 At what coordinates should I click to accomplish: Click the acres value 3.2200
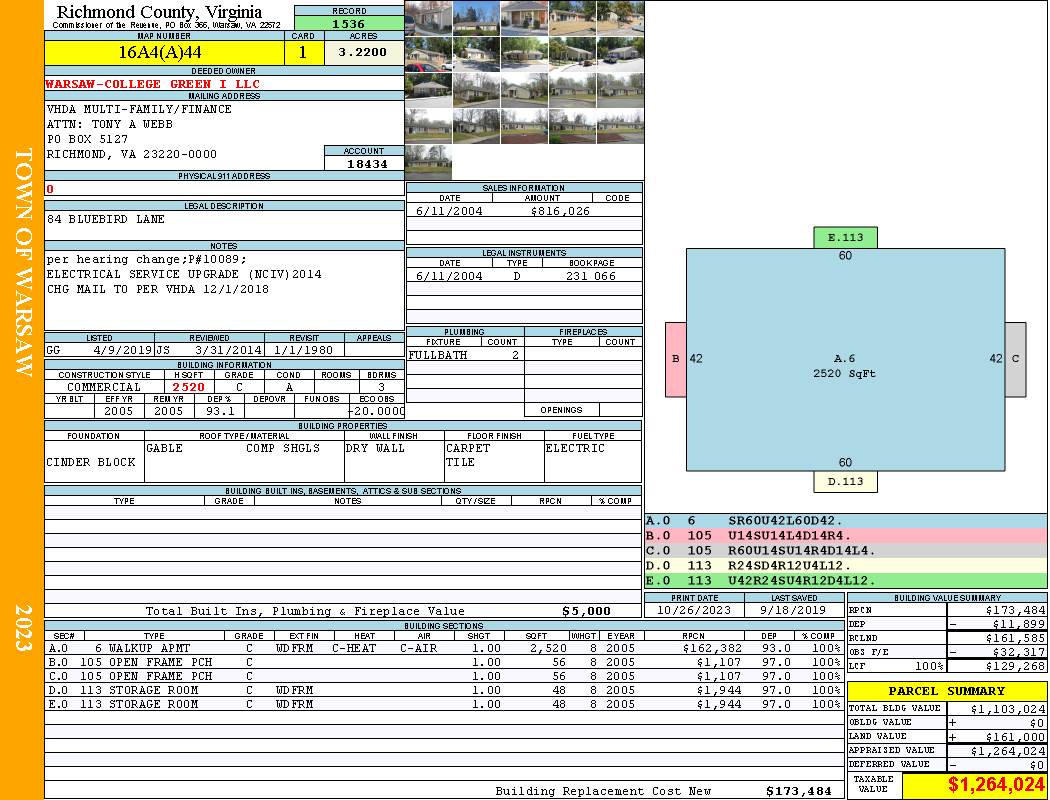(x=362, y=52)
